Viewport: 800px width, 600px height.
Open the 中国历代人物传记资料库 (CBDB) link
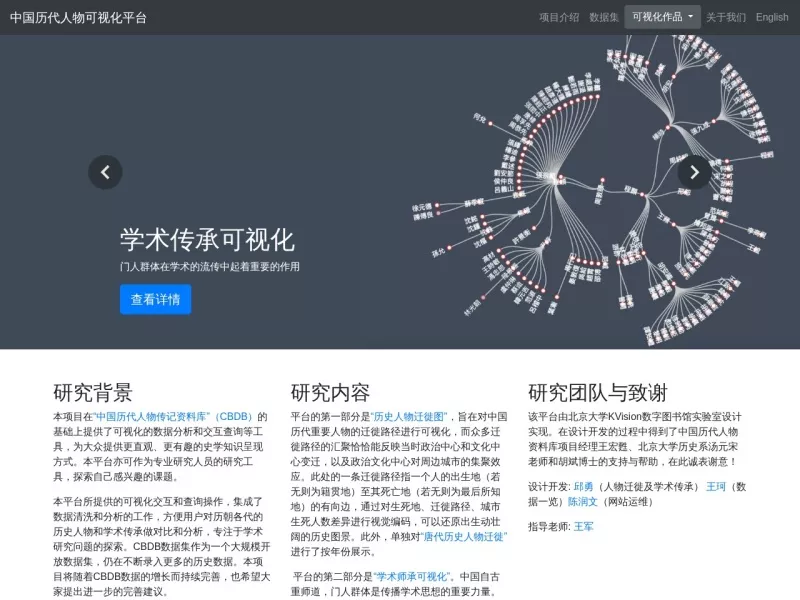click(173, 417)
